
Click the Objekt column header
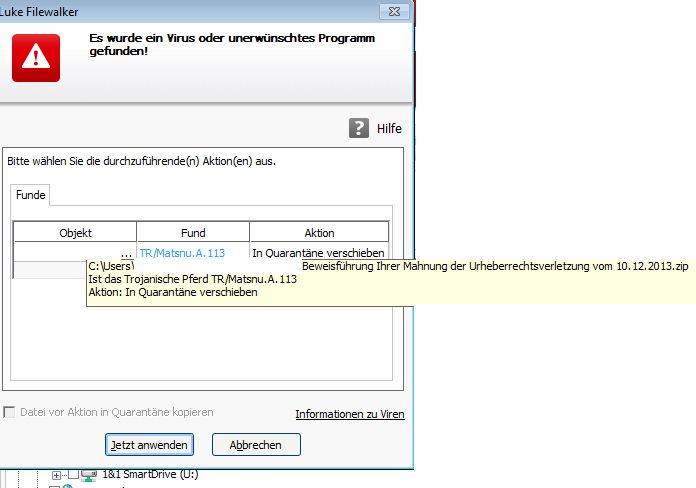pyautogui.click(x=75, y=233)
